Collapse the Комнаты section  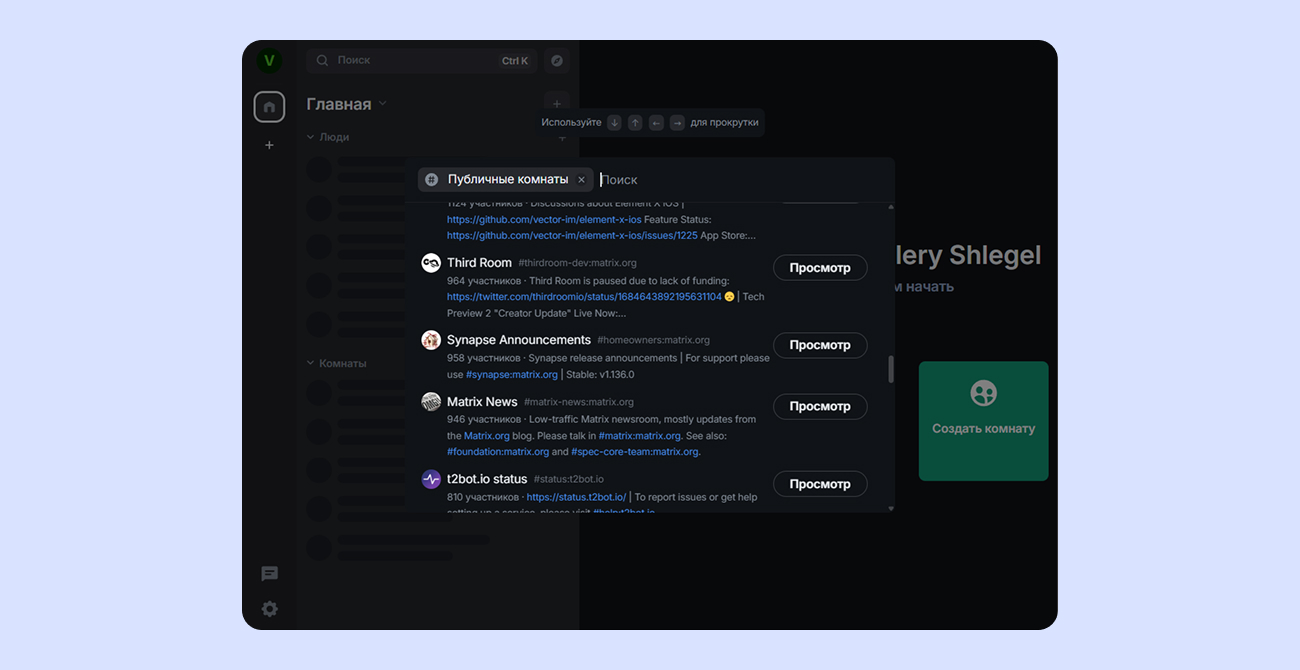(337, 363)
